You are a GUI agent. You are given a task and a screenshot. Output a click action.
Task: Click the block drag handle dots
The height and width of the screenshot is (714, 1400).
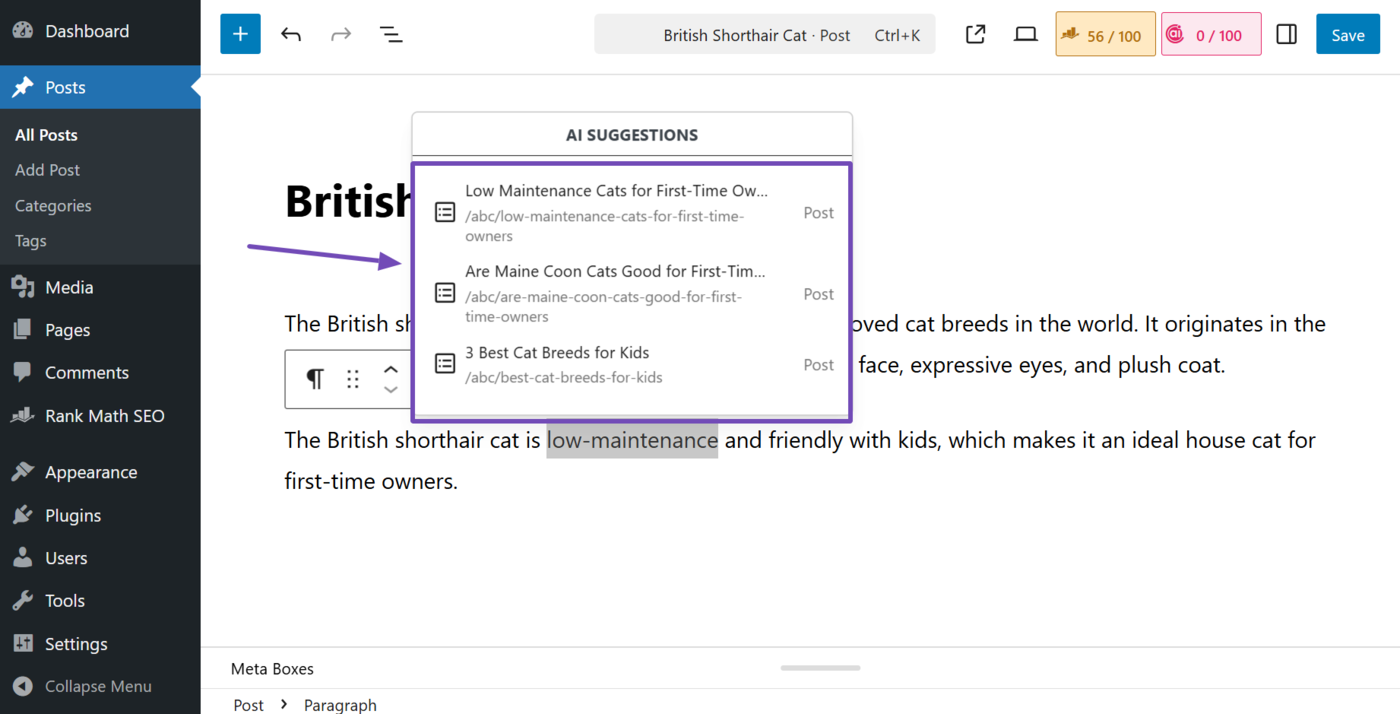point(353,379)
